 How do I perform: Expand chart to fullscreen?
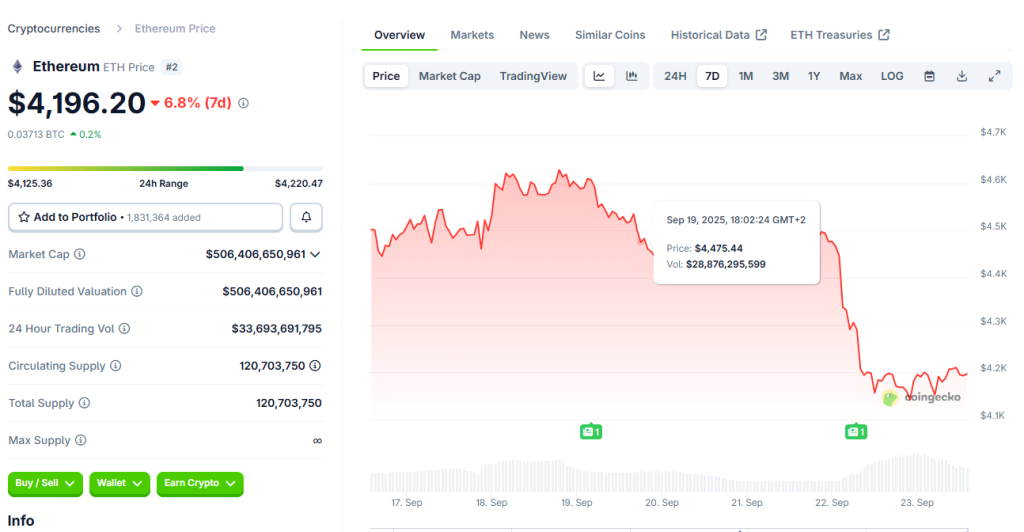[995, 76]
